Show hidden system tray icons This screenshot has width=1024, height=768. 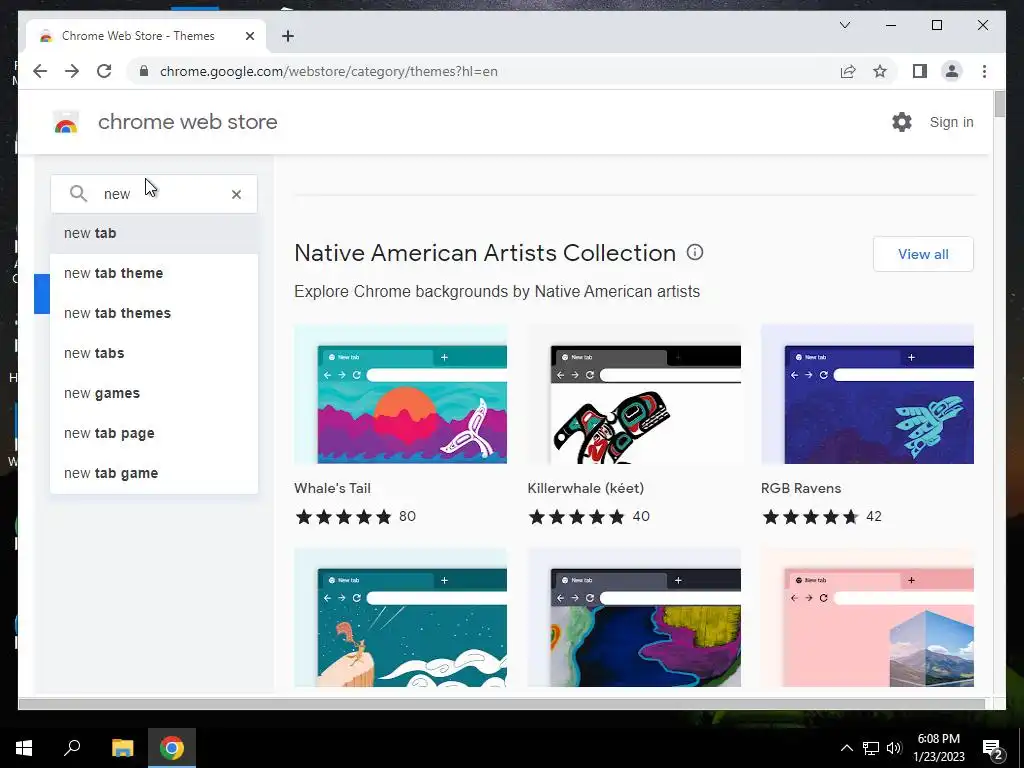point(846,748)
